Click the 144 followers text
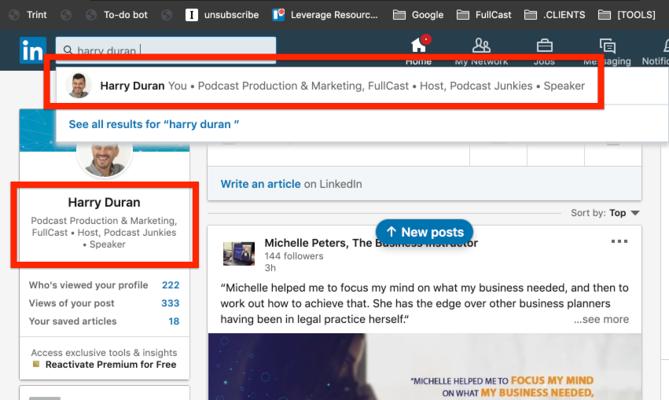The image size is (669, 400). point(294,256)
